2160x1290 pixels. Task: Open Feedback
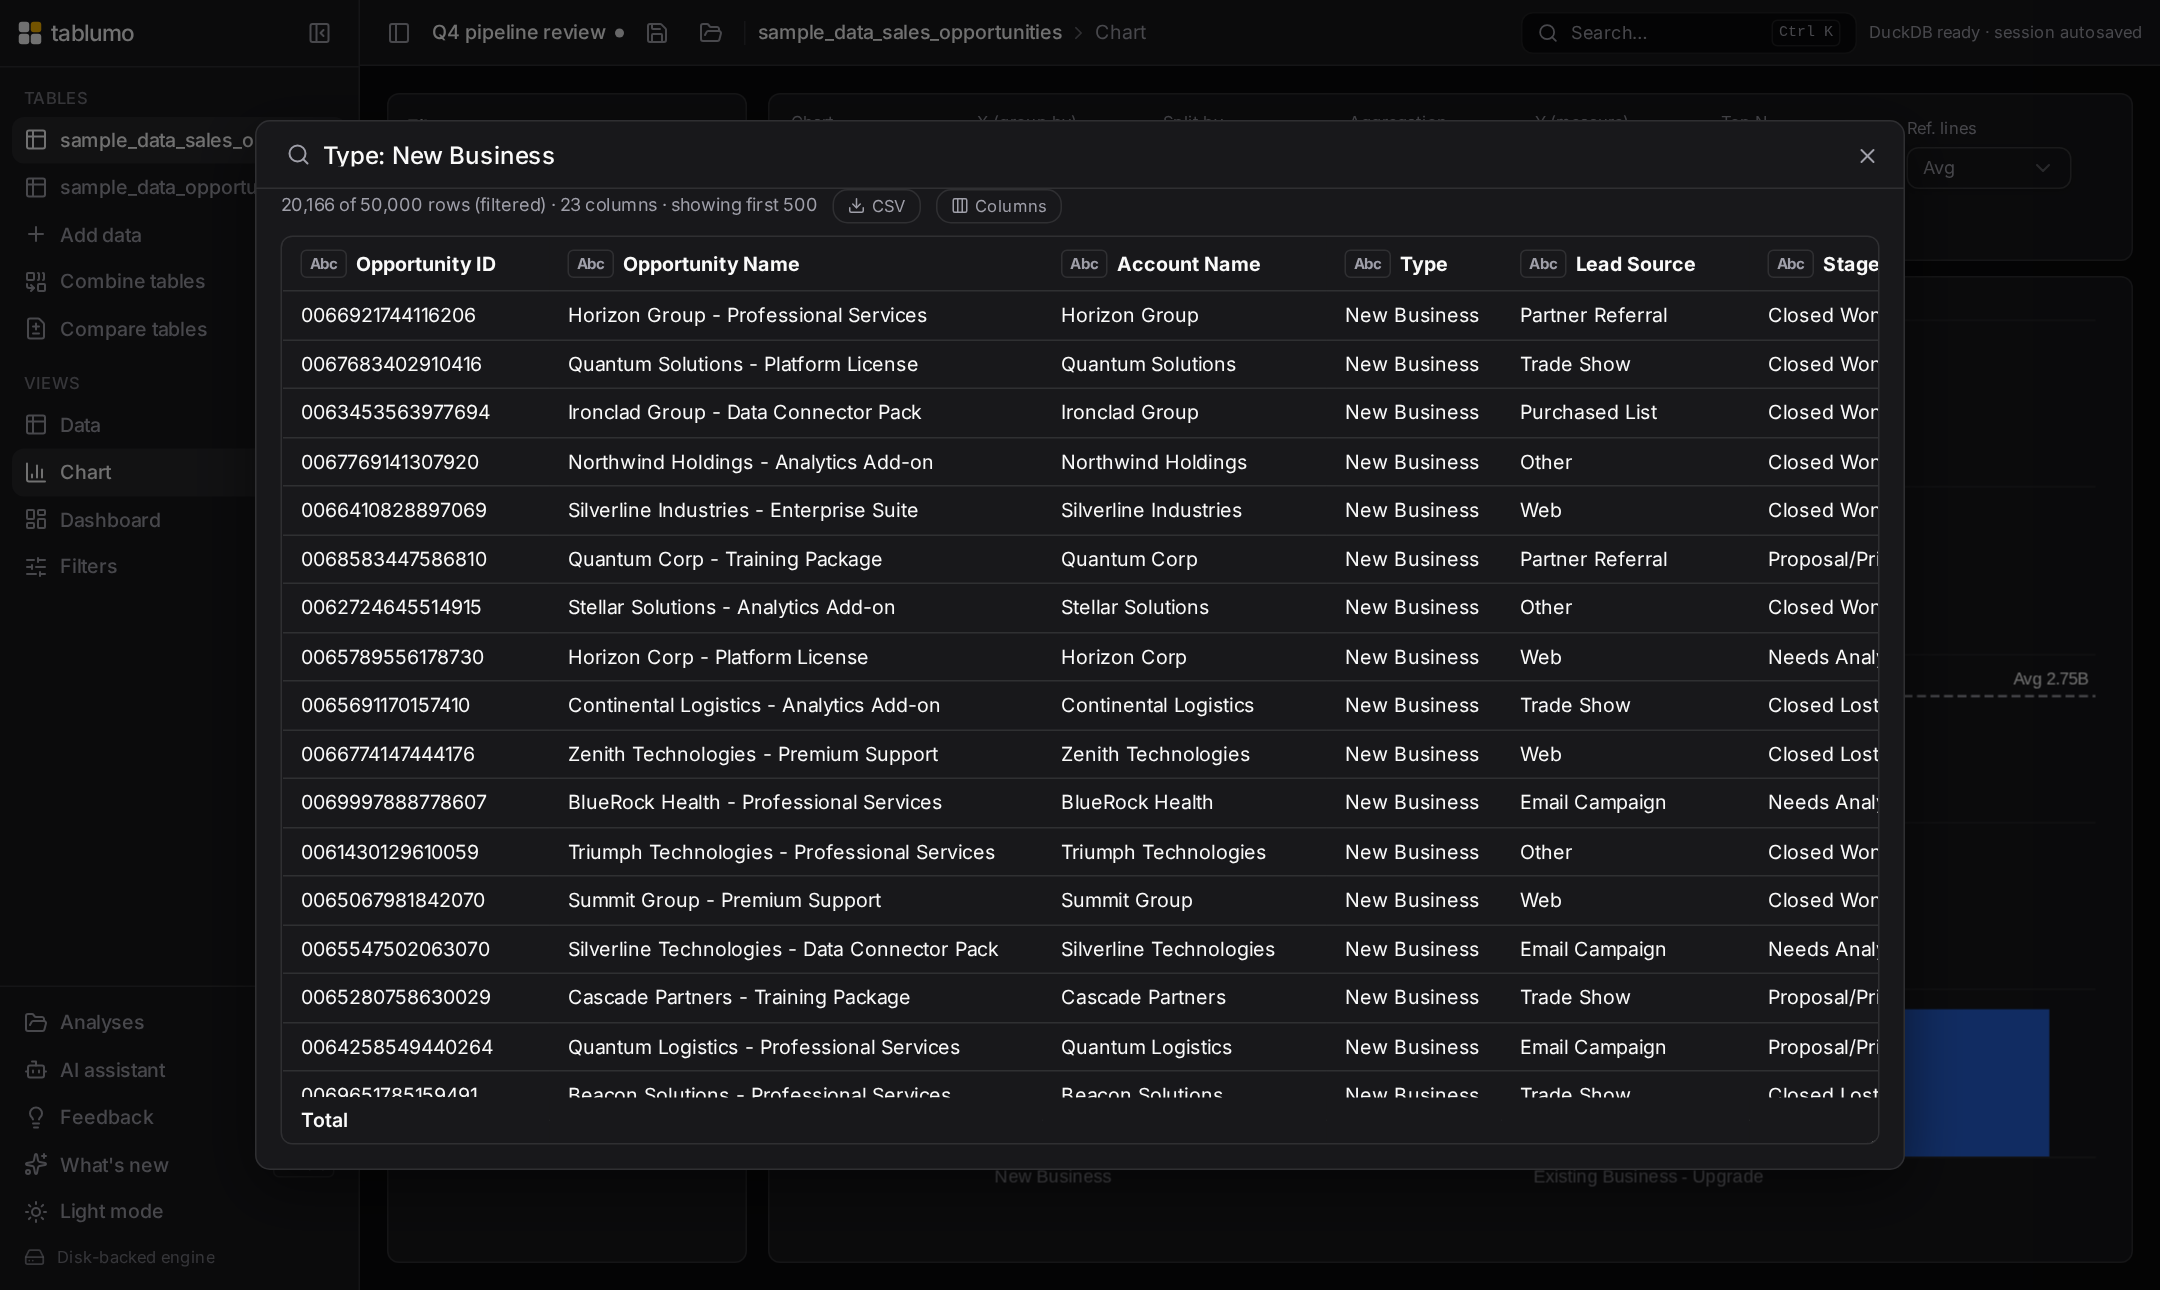tap(90, 1117)
